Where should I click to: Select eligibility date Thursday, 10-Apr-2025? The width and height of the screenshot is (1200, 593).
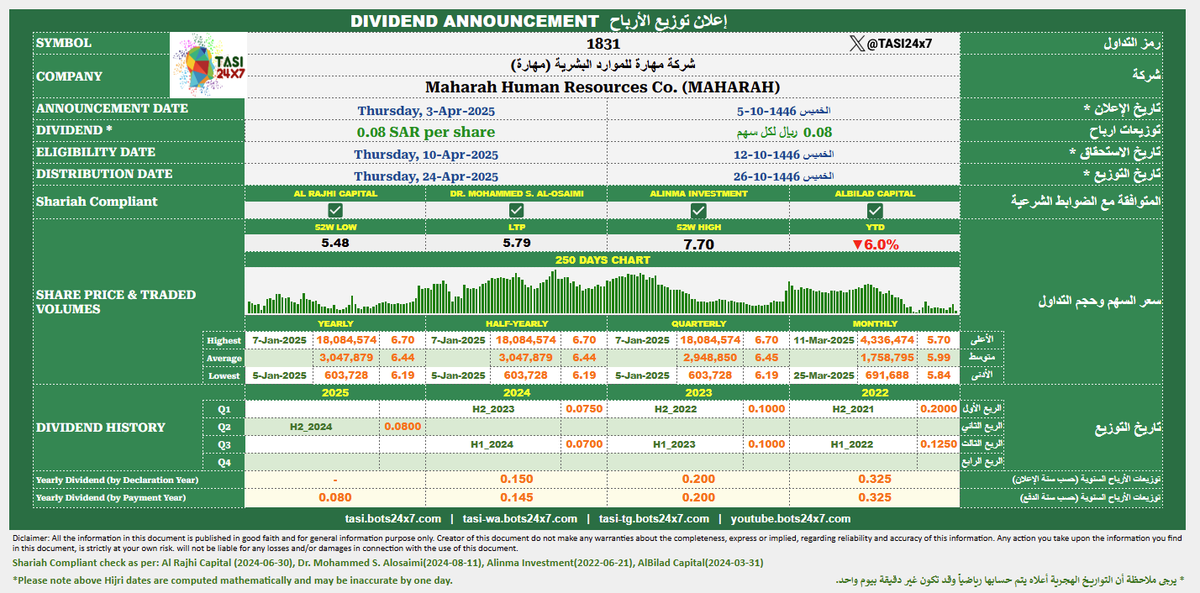coord(425,153)
